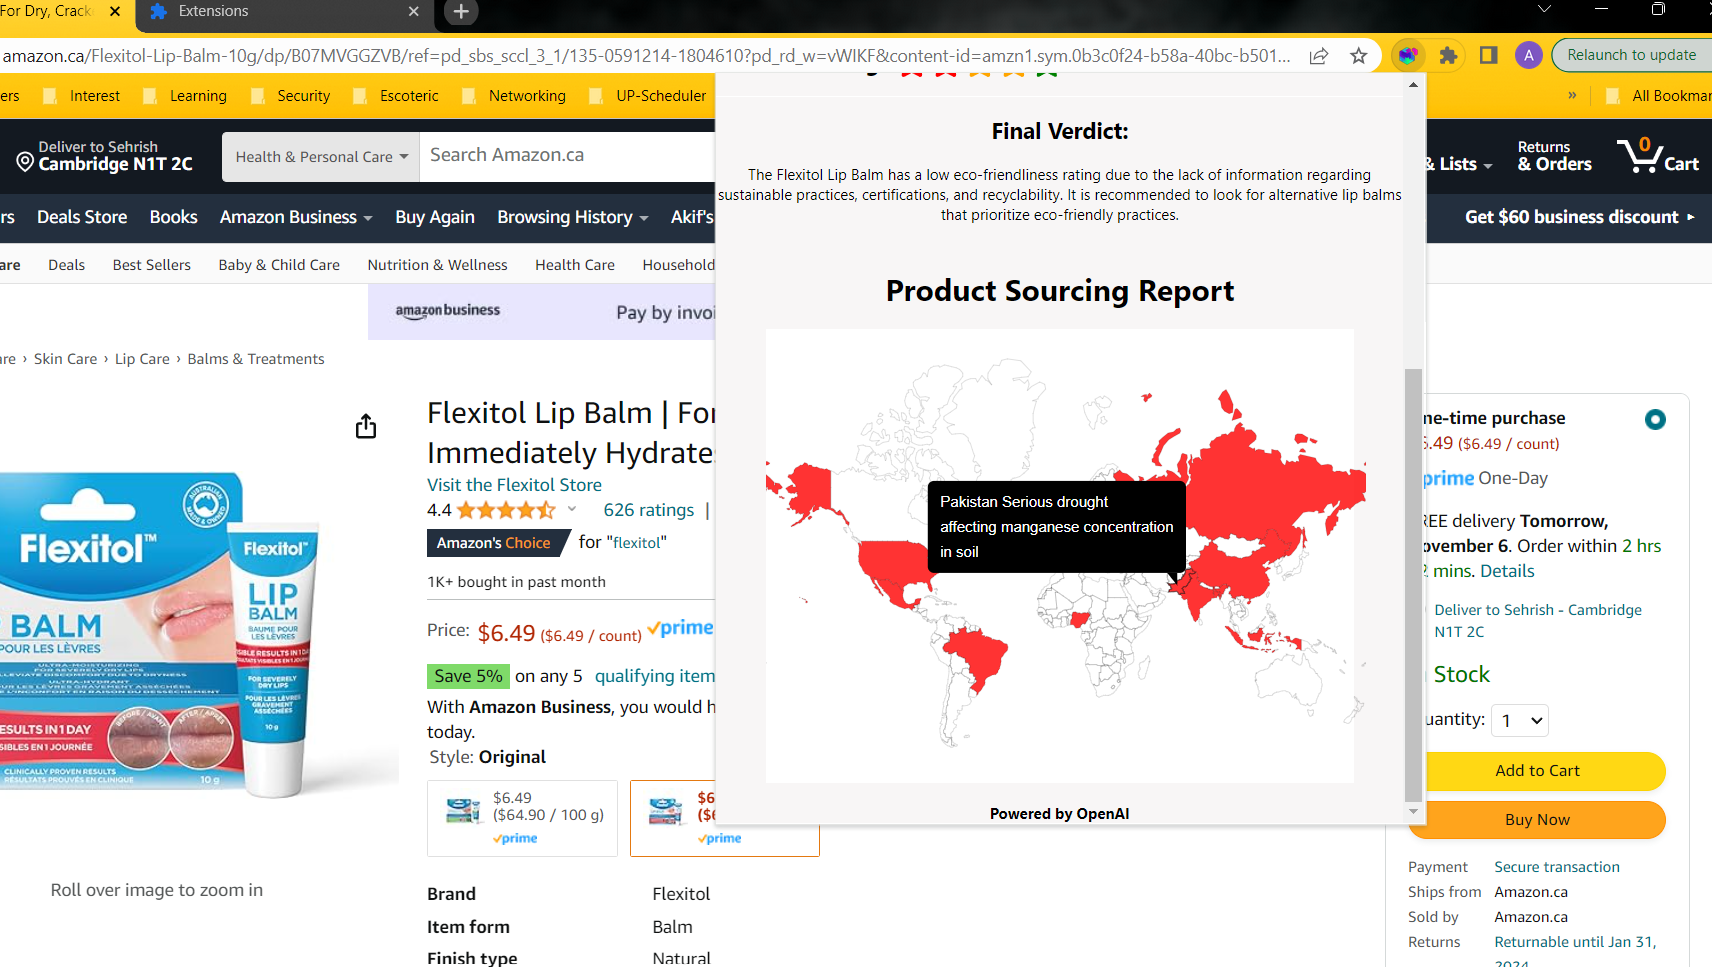
Task: Show more bookmarks with double chevron
Action: tap(1572, 95)
